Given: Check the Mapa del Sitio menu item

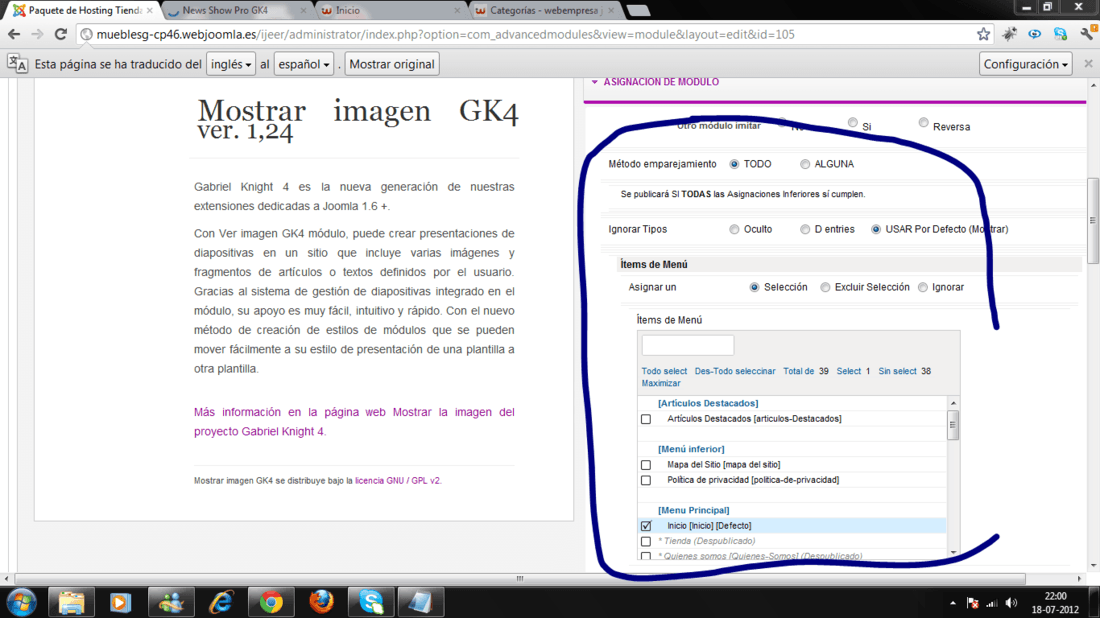Looking at the screenshot, I should pyautogui.click(x=645, y=464).
